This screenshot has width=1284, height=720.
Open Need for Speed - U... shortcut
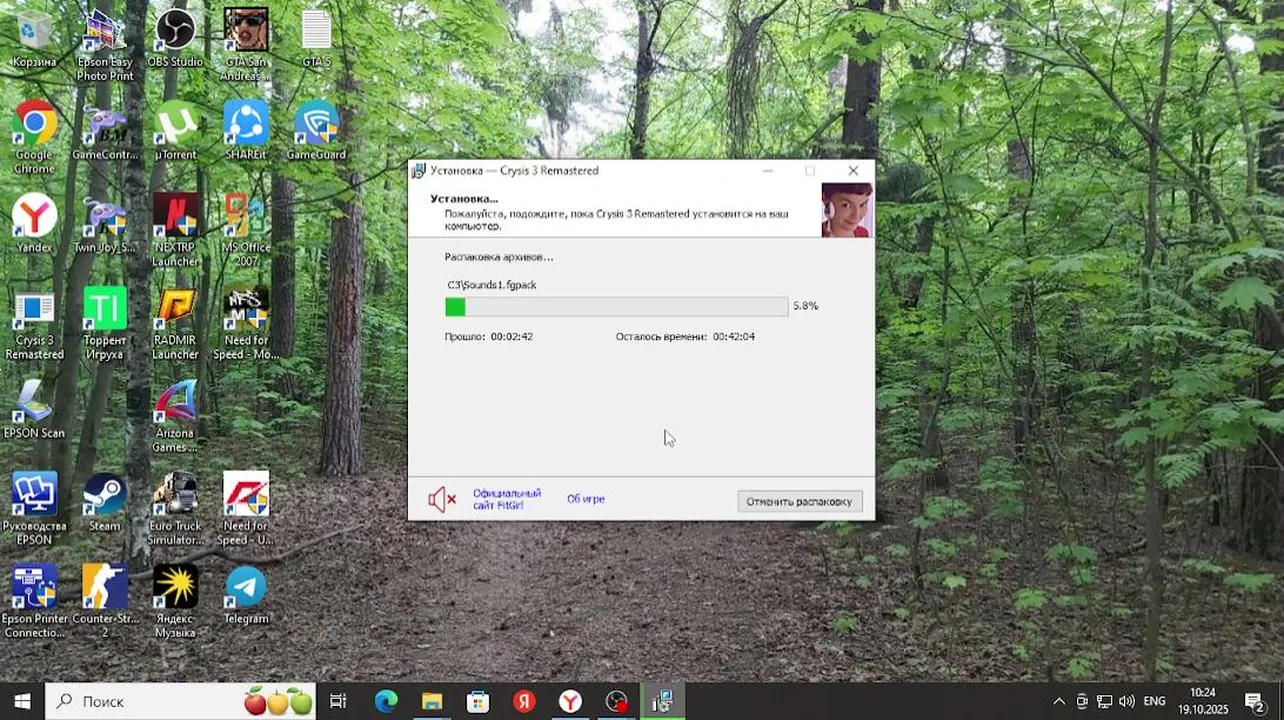(246, 508)
